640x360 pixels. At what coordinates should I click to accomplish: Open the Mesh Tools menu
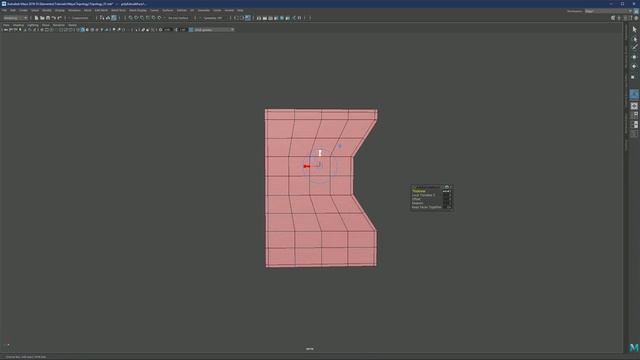tap(119, 10)
